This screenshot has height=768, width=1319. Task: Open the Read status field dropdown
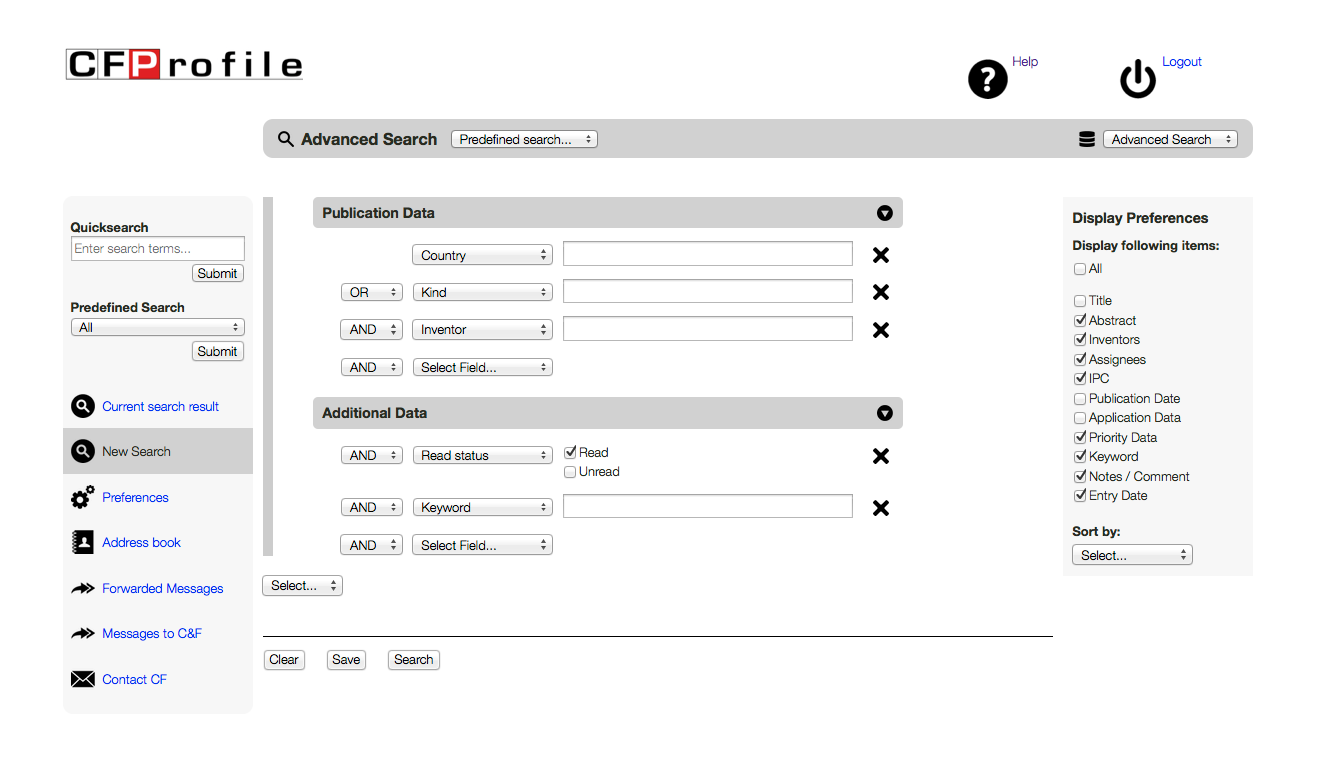[x=482, y=455]
